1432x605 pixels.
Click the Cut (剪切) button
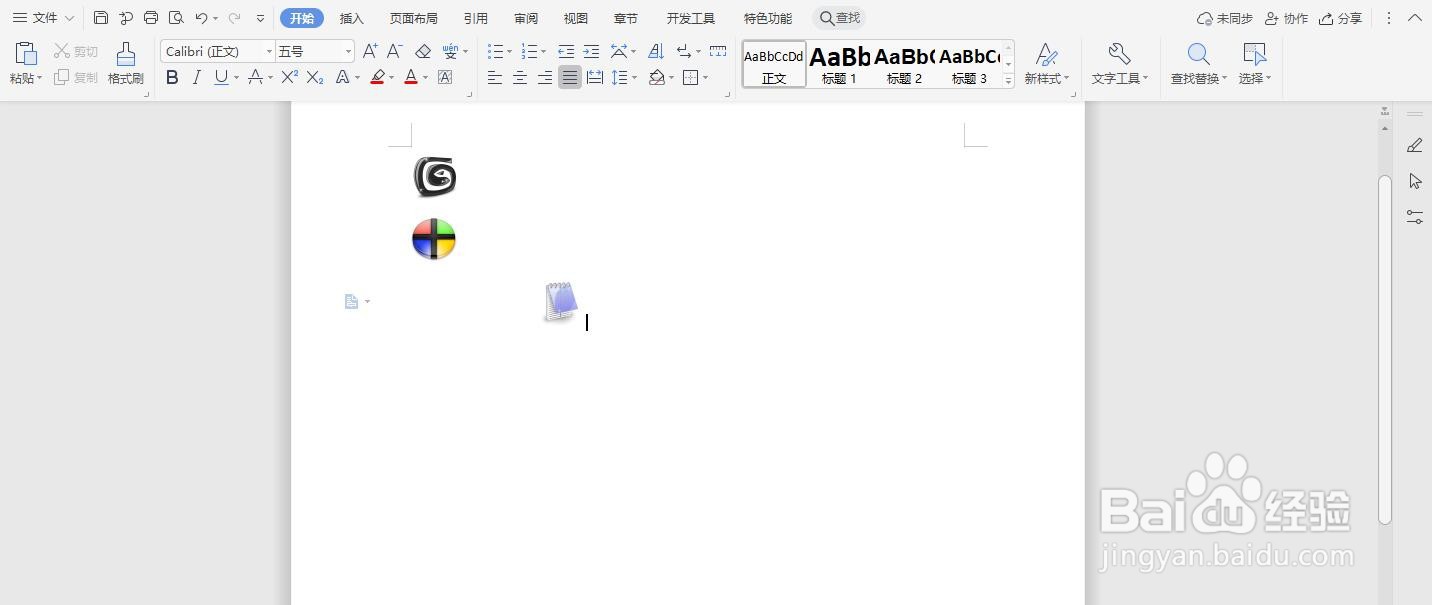tap(76, 51)
